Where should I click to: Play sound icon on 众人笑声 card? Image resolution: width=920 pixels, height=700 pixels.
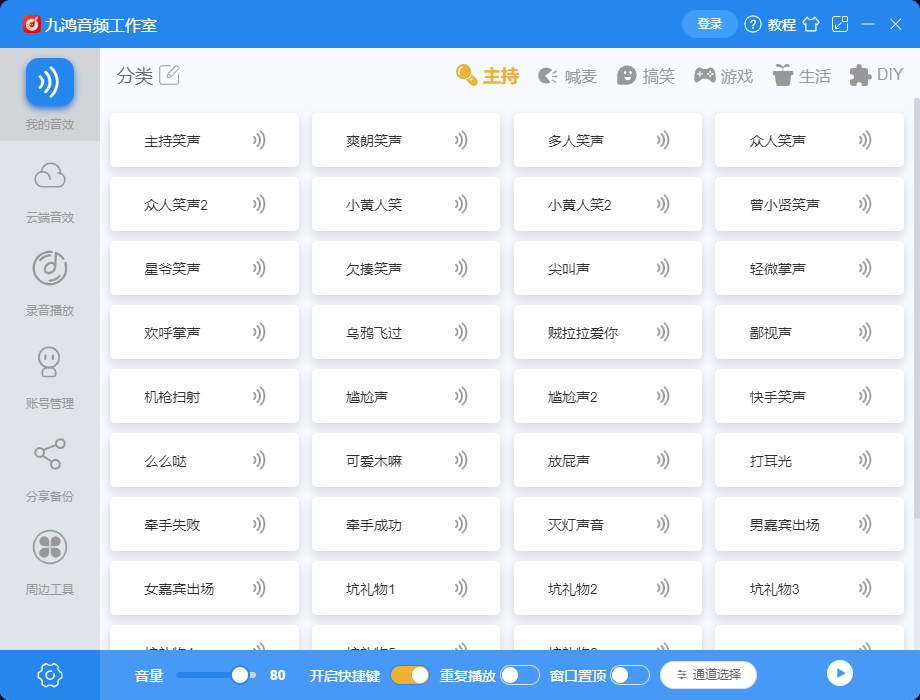864,140
